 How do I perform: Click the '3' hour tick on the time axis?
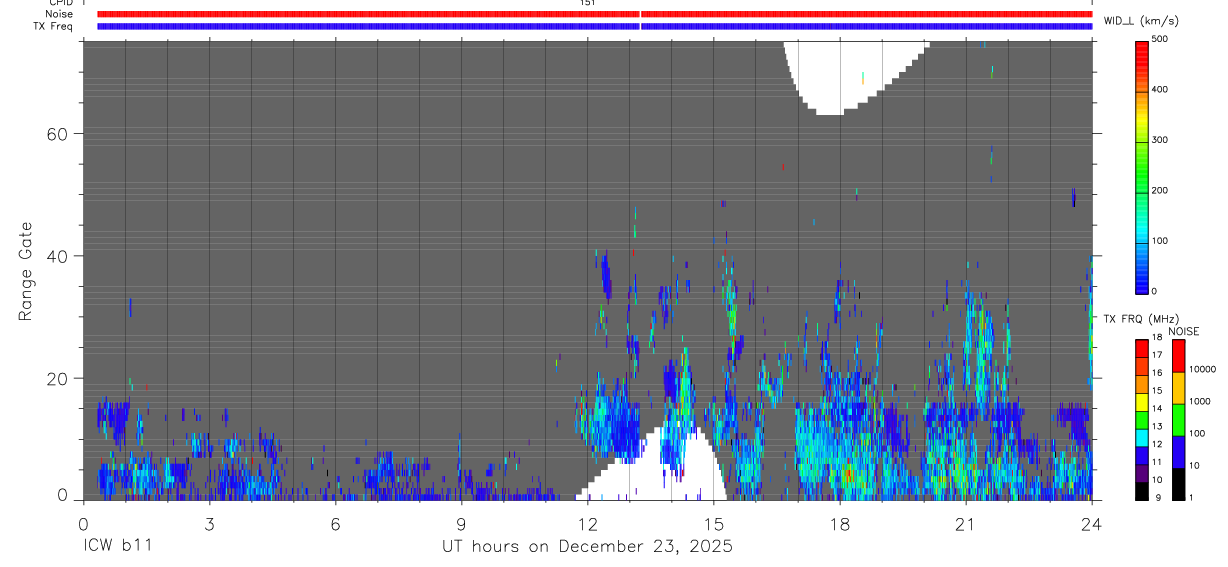pyautogui.click(x=209, y=523)
